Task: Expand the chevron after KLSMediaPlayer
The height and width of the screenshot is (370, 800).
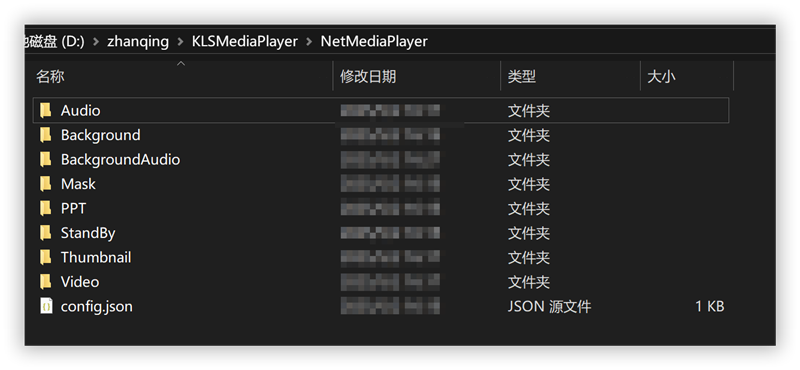Action: coord(309,42)
